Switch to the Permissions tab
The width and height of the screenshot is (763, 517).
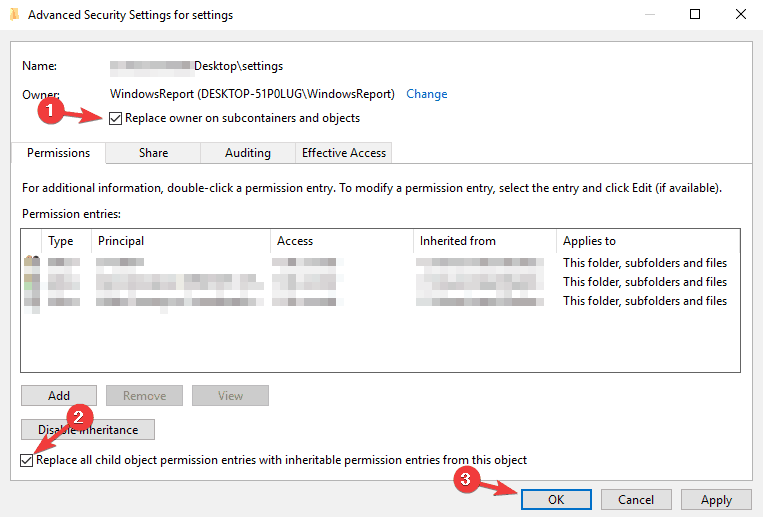pyautogui.click(x=58, y=153)
